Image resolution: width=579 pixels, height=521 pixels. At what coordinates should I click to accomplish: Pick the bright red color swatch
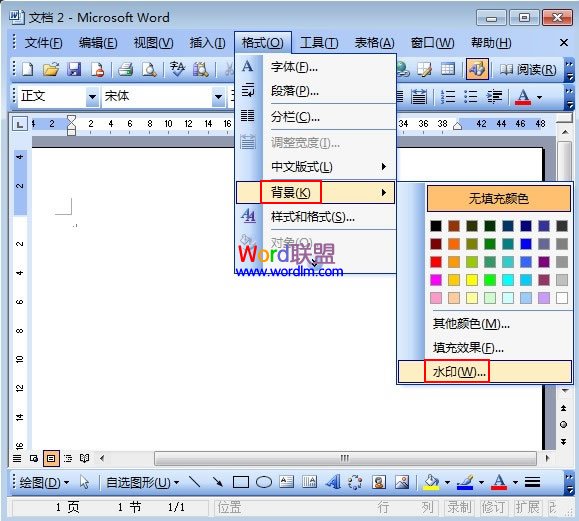pyautogui.click(x=436, y=262)
